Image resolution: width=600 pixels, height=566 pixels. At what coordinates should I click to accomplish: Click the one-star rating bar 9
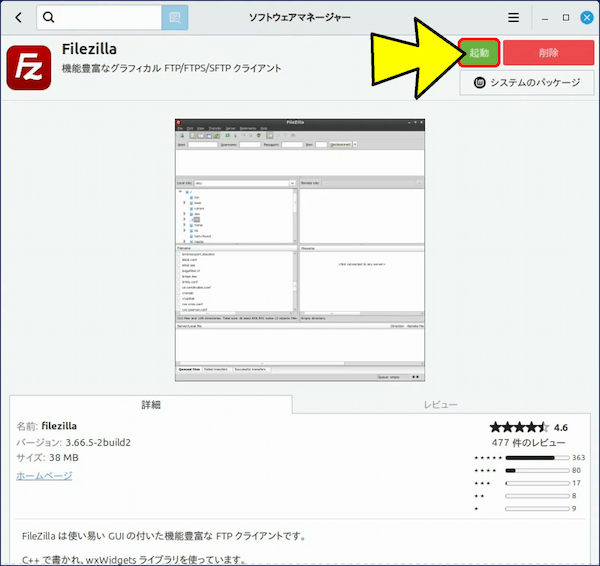click(537, 509)
